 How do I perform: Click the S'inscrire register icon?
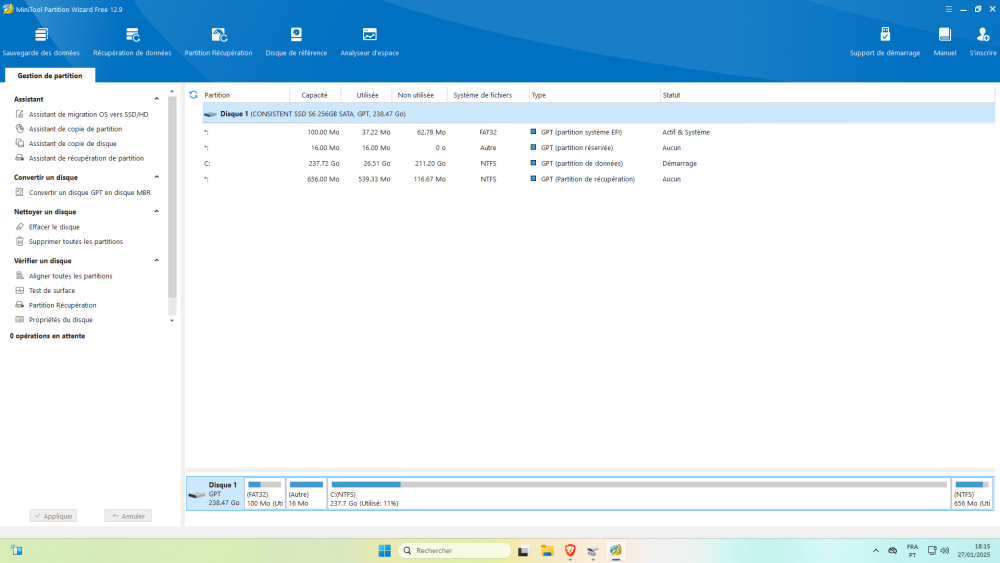[x=982, y=41]
